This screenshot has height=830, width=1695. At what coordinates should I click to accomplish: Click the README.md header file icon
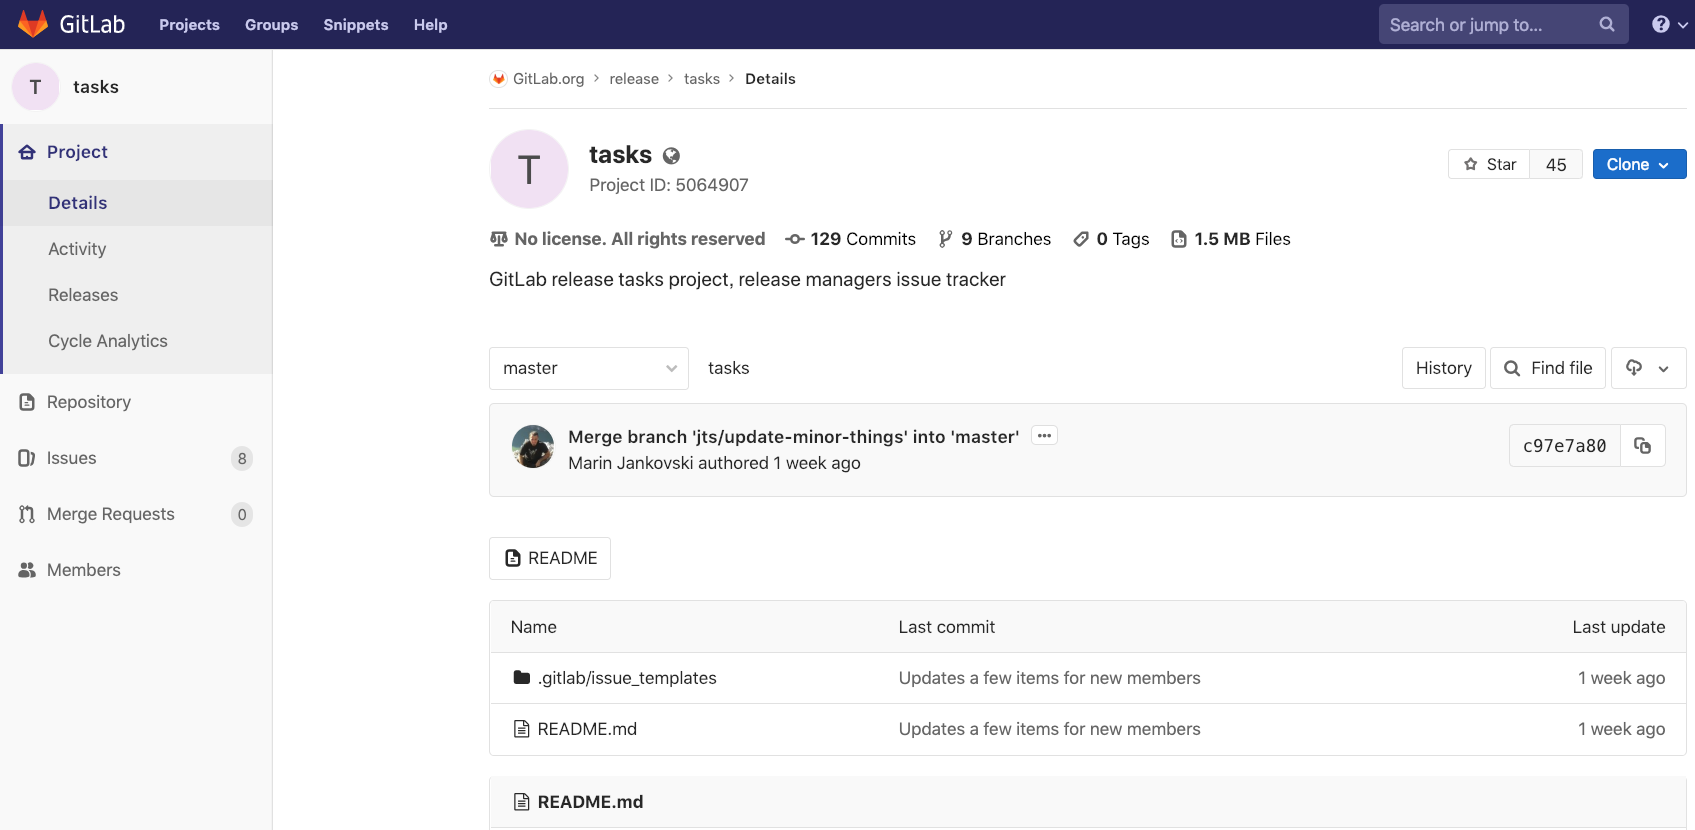pos(521,802)
